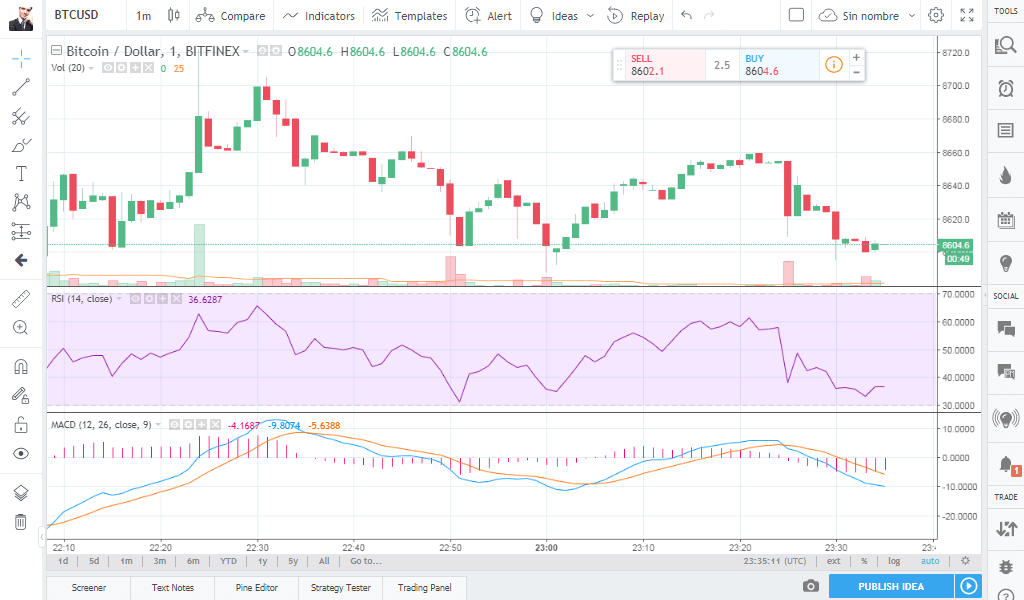Image resolution: width=1024 pixels, height=600 pixels.
Task: Take a chart snapshot with the camera
Action: pyautogui.click(x=810, y=587)
